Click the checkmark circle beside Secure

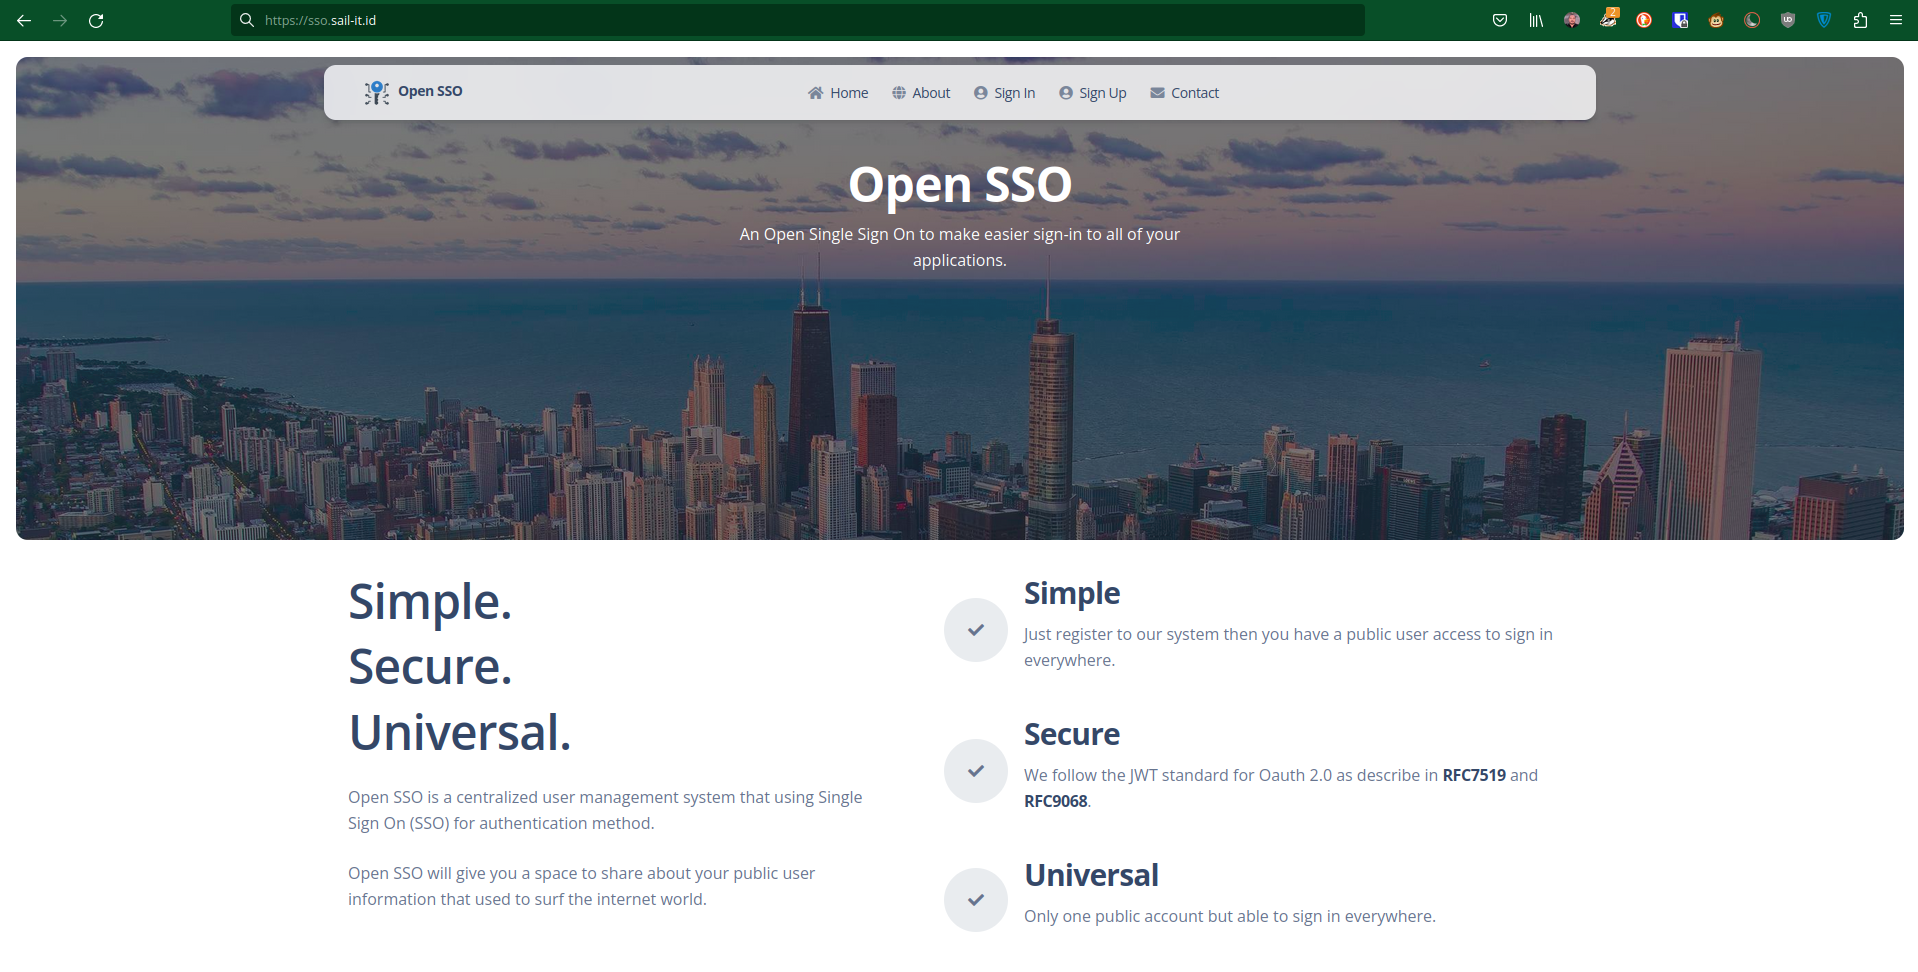tap(975, 771)
